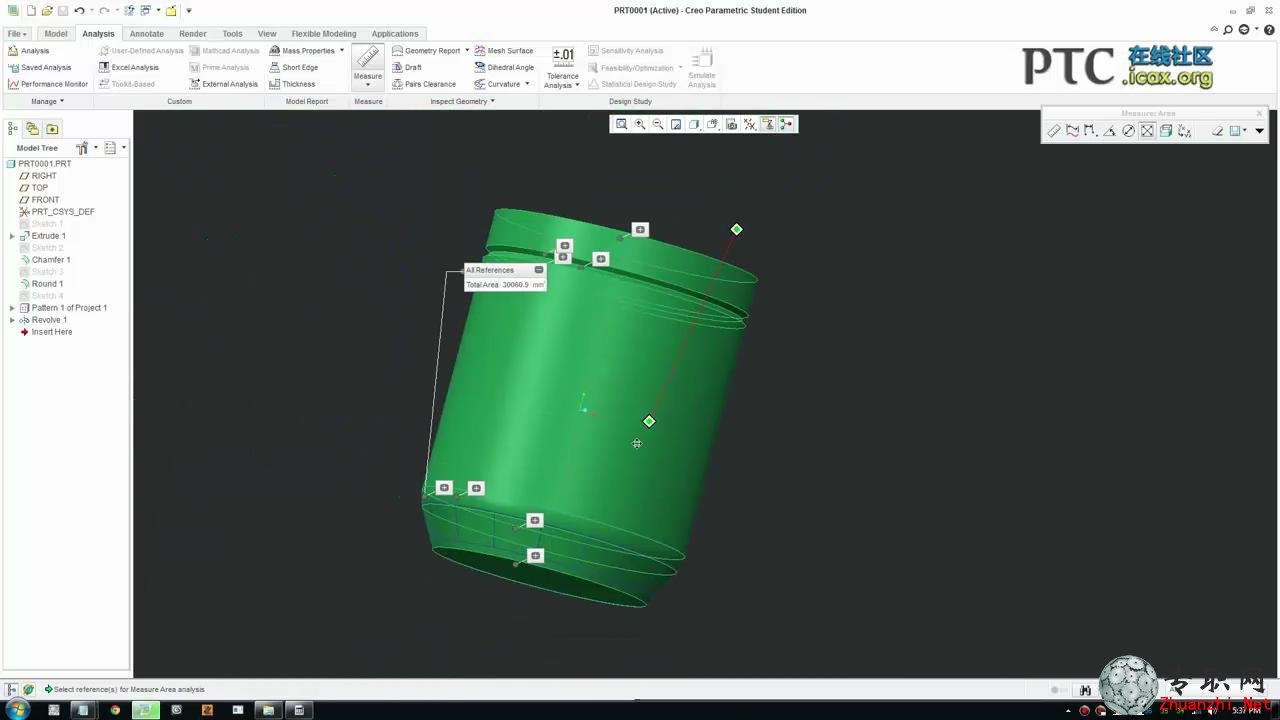Click Performance Monitor
The width and height of the screenshot is (1280, 720).
point(48,84)
